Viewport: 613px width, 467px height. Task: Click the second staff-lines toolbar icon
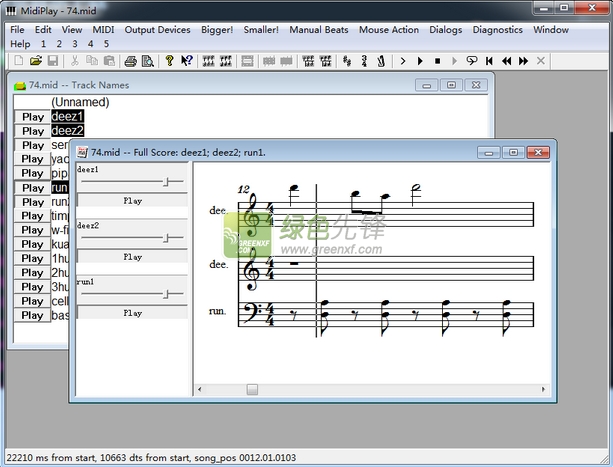226,61
